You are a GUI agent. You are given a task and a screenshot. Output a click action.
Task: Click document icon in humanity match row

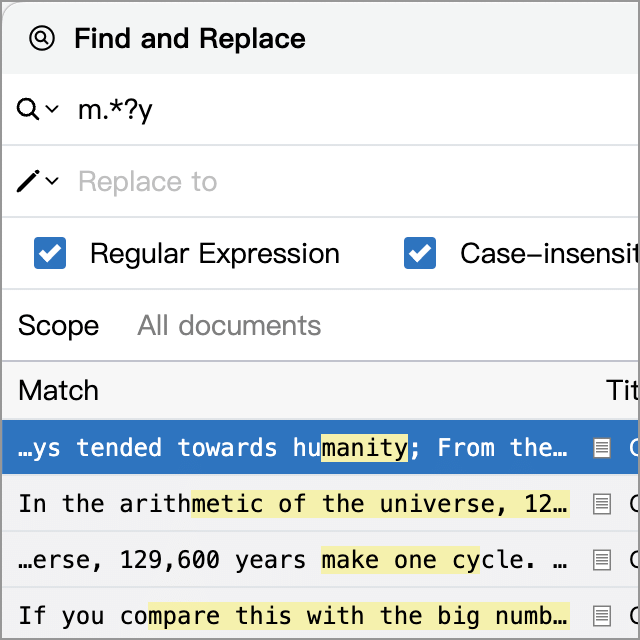click(x=602, y=448)
